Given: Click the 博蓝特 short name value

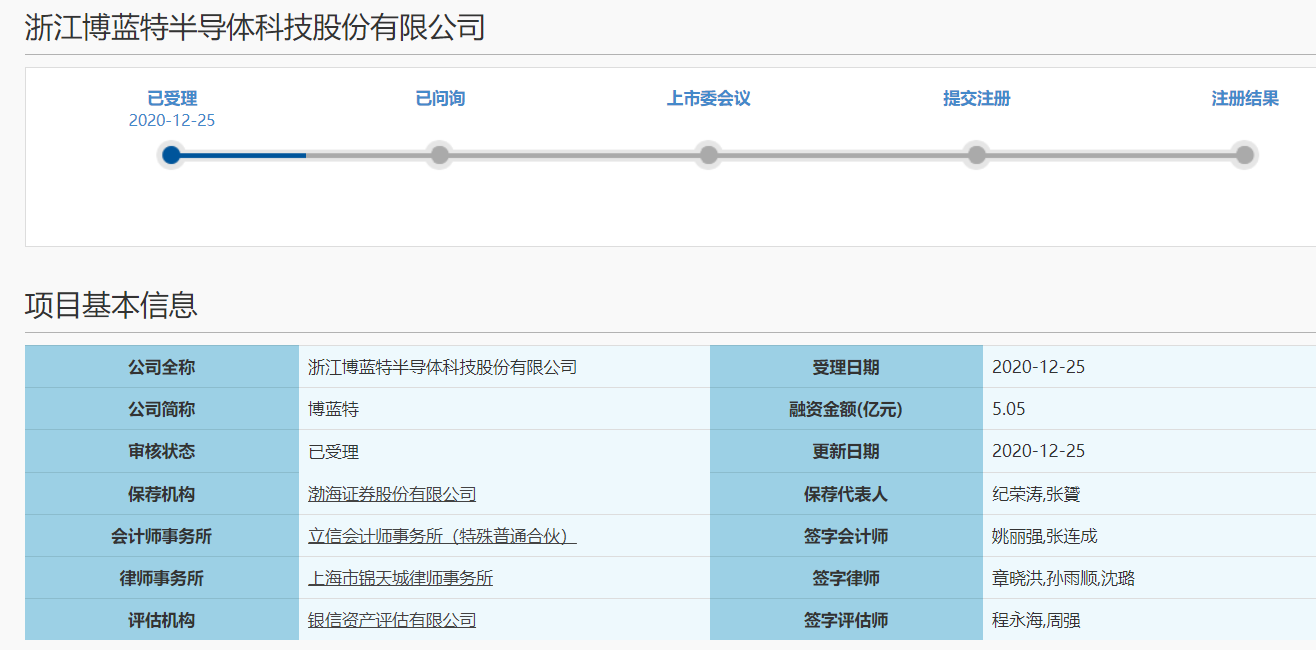Looking at the screenshot, I should coord(333,409).
